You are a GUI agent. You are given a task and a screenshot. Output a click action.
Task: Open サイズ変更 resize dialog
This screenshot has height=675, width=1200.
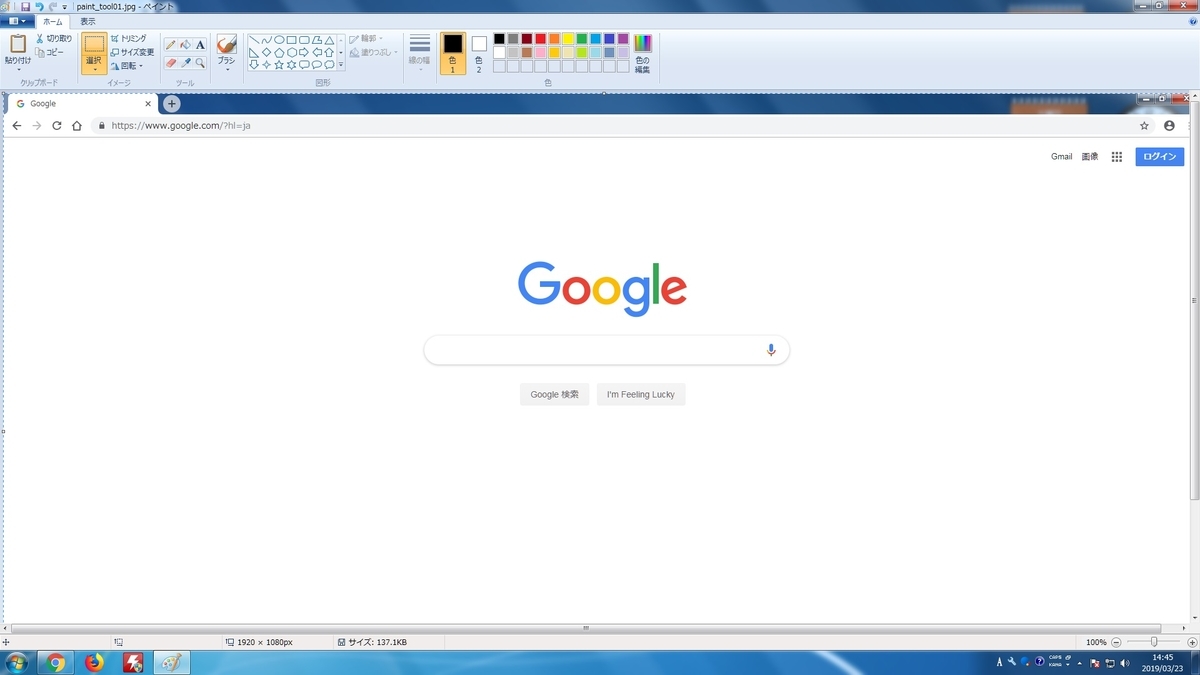pos(132,52)
